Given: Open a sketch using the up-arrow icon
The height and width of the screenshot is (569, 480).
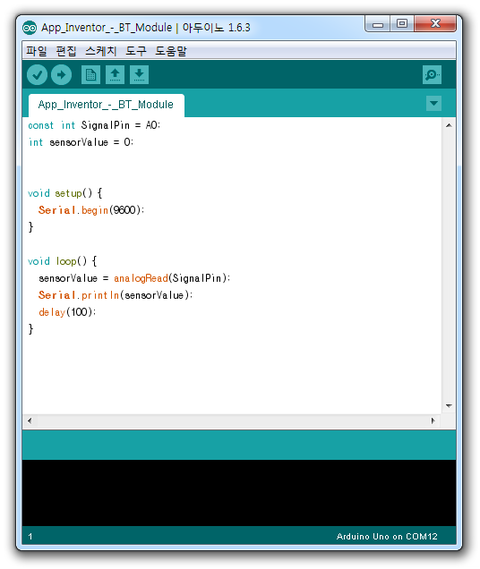Looking at the screenshot, I should (115, 75).
